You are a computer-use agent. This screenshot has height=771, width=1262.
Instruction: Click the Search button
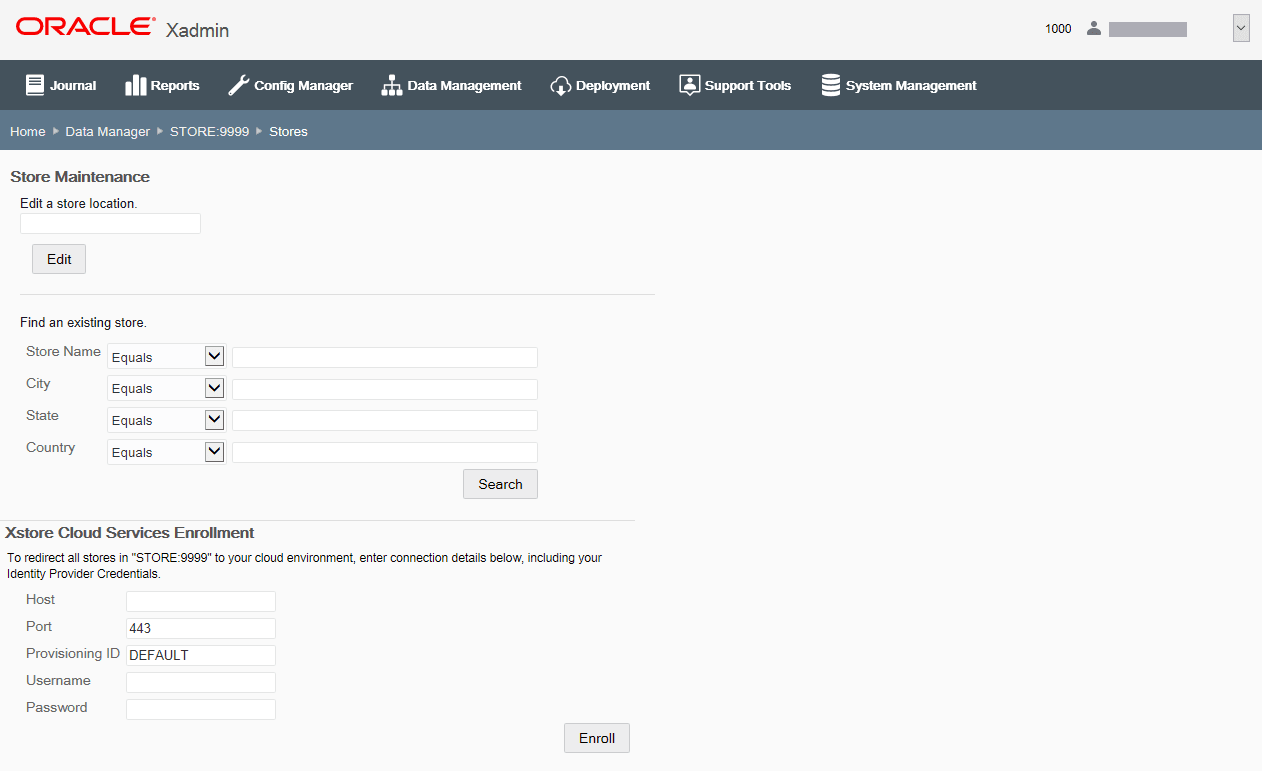(x=500, y=483)
